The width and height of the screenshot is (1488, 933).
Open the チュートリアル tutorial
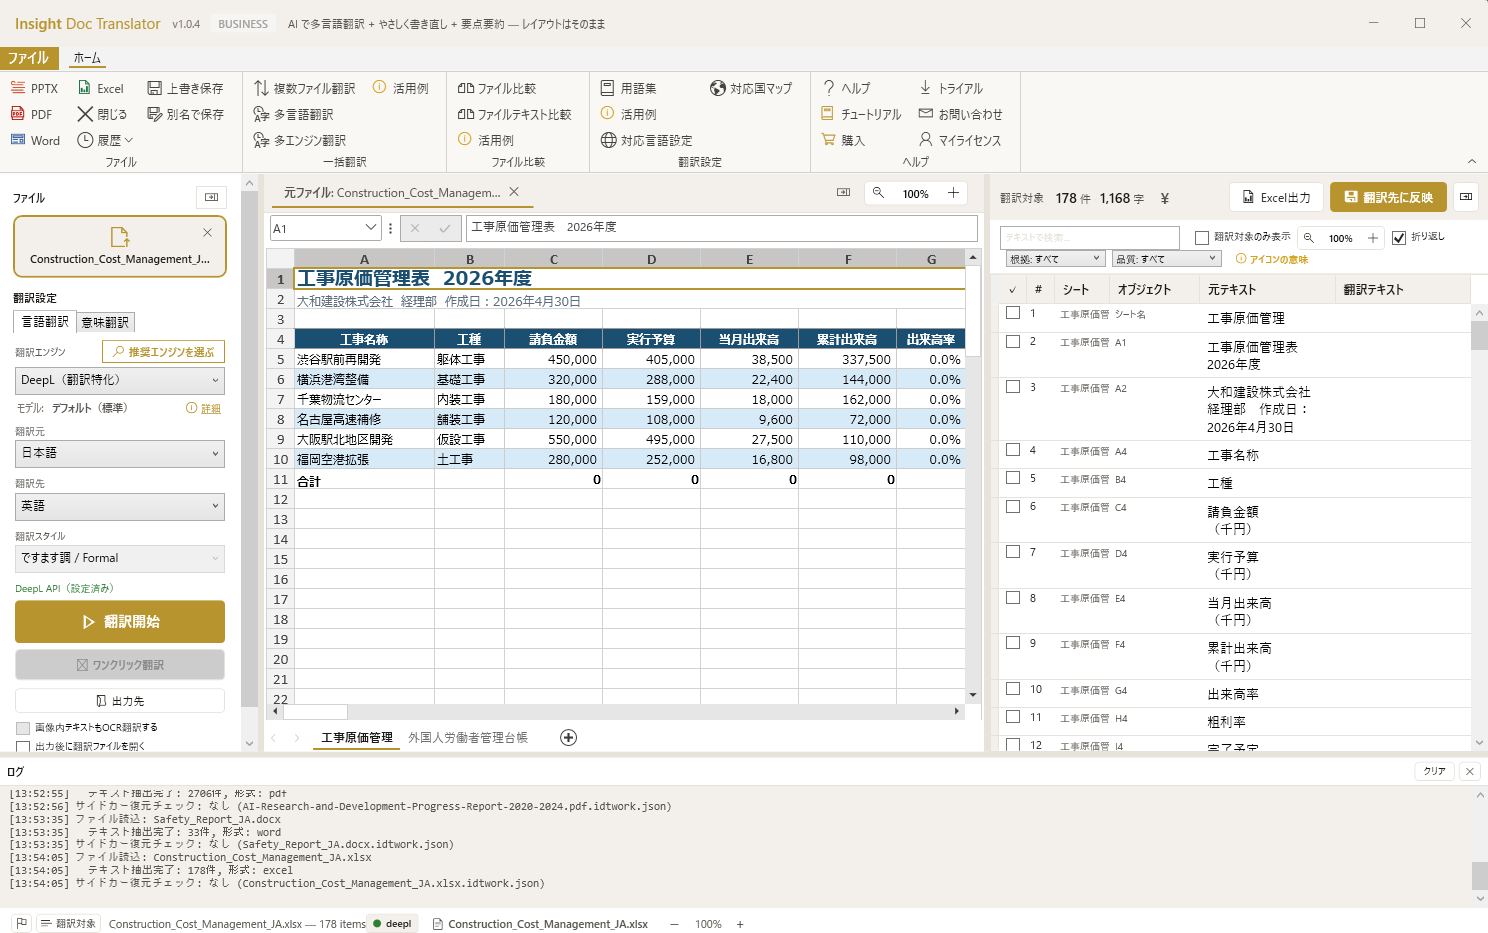pos(861,114)
